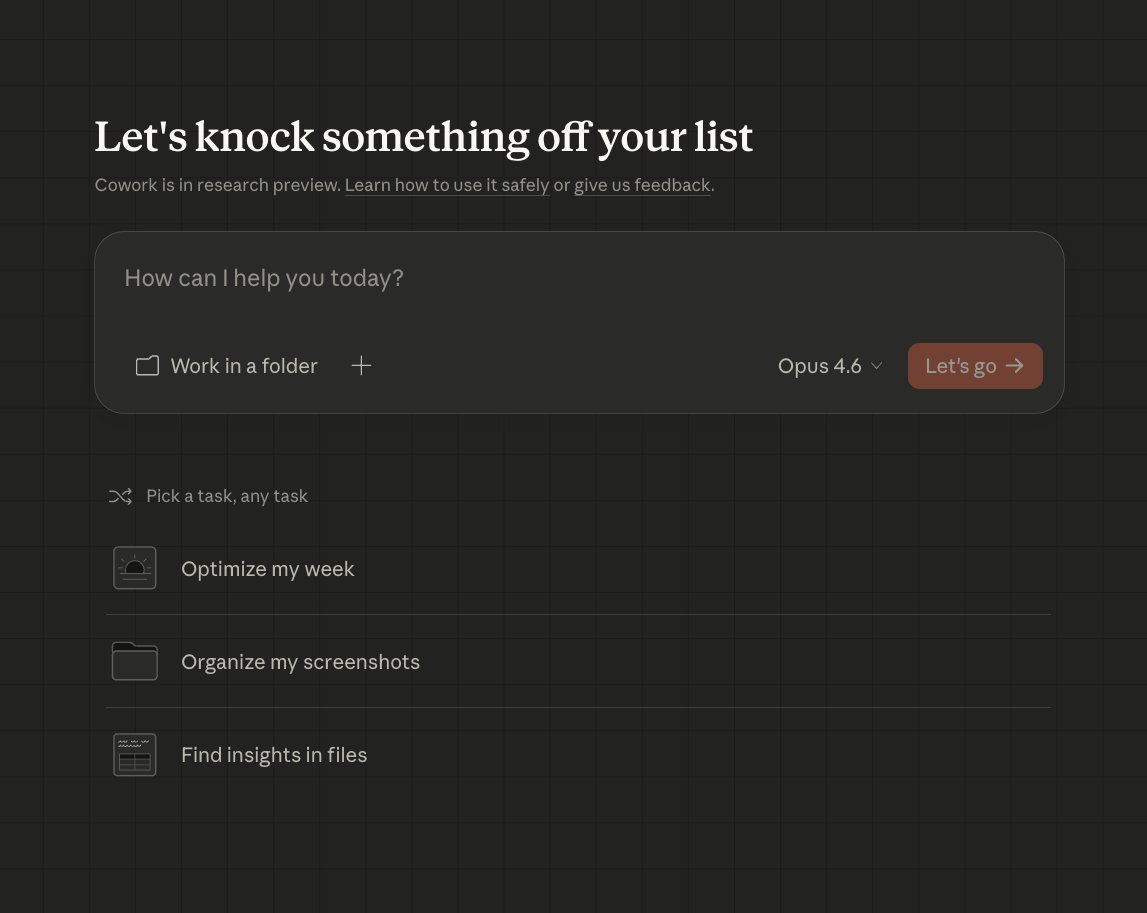The image size is (1147, 913).
Task: Open the Learn how to use it safely link
Action: (x=447, y=185)
